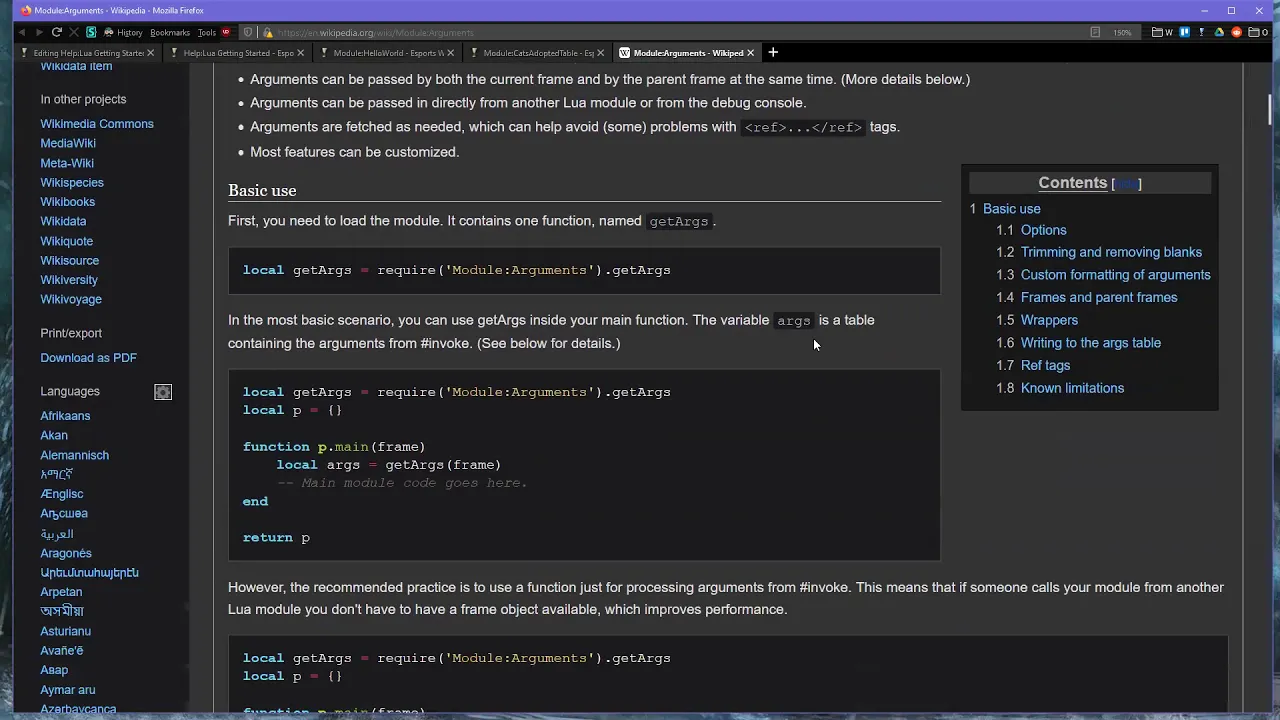Go back with the browser back arrow
This screenshot has width=1280, height=720.
[22, 32]
